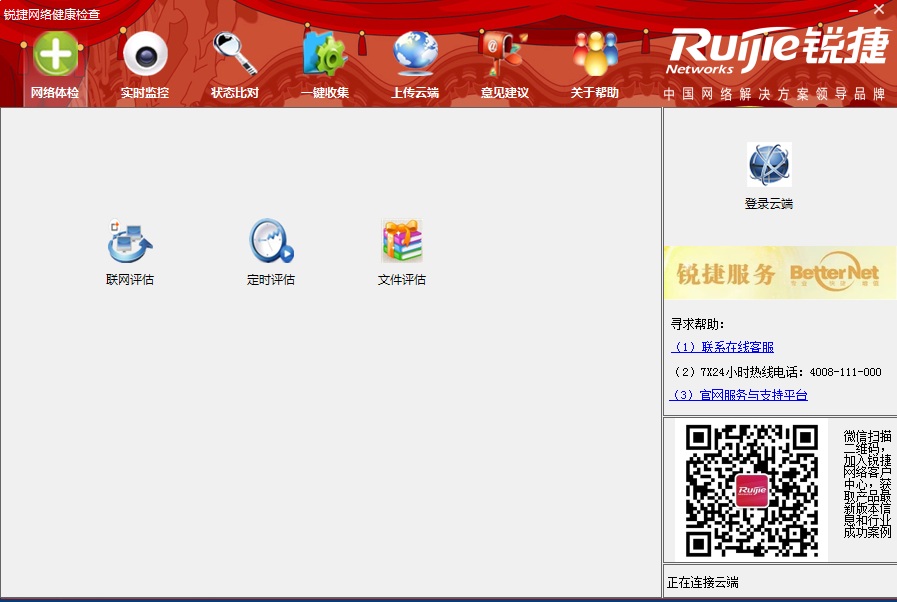Image resolution: width=897 pixels, height=602 pixels.
Task: Click the 锐捷服务 BetterNet service banner
Action: [779, 272]
